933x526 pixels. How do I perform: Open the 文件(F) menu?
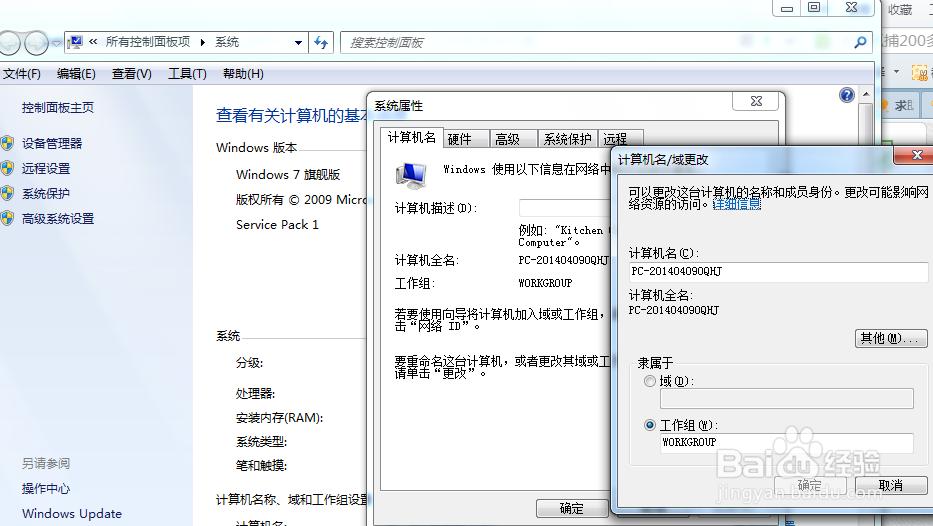(22, 74)
